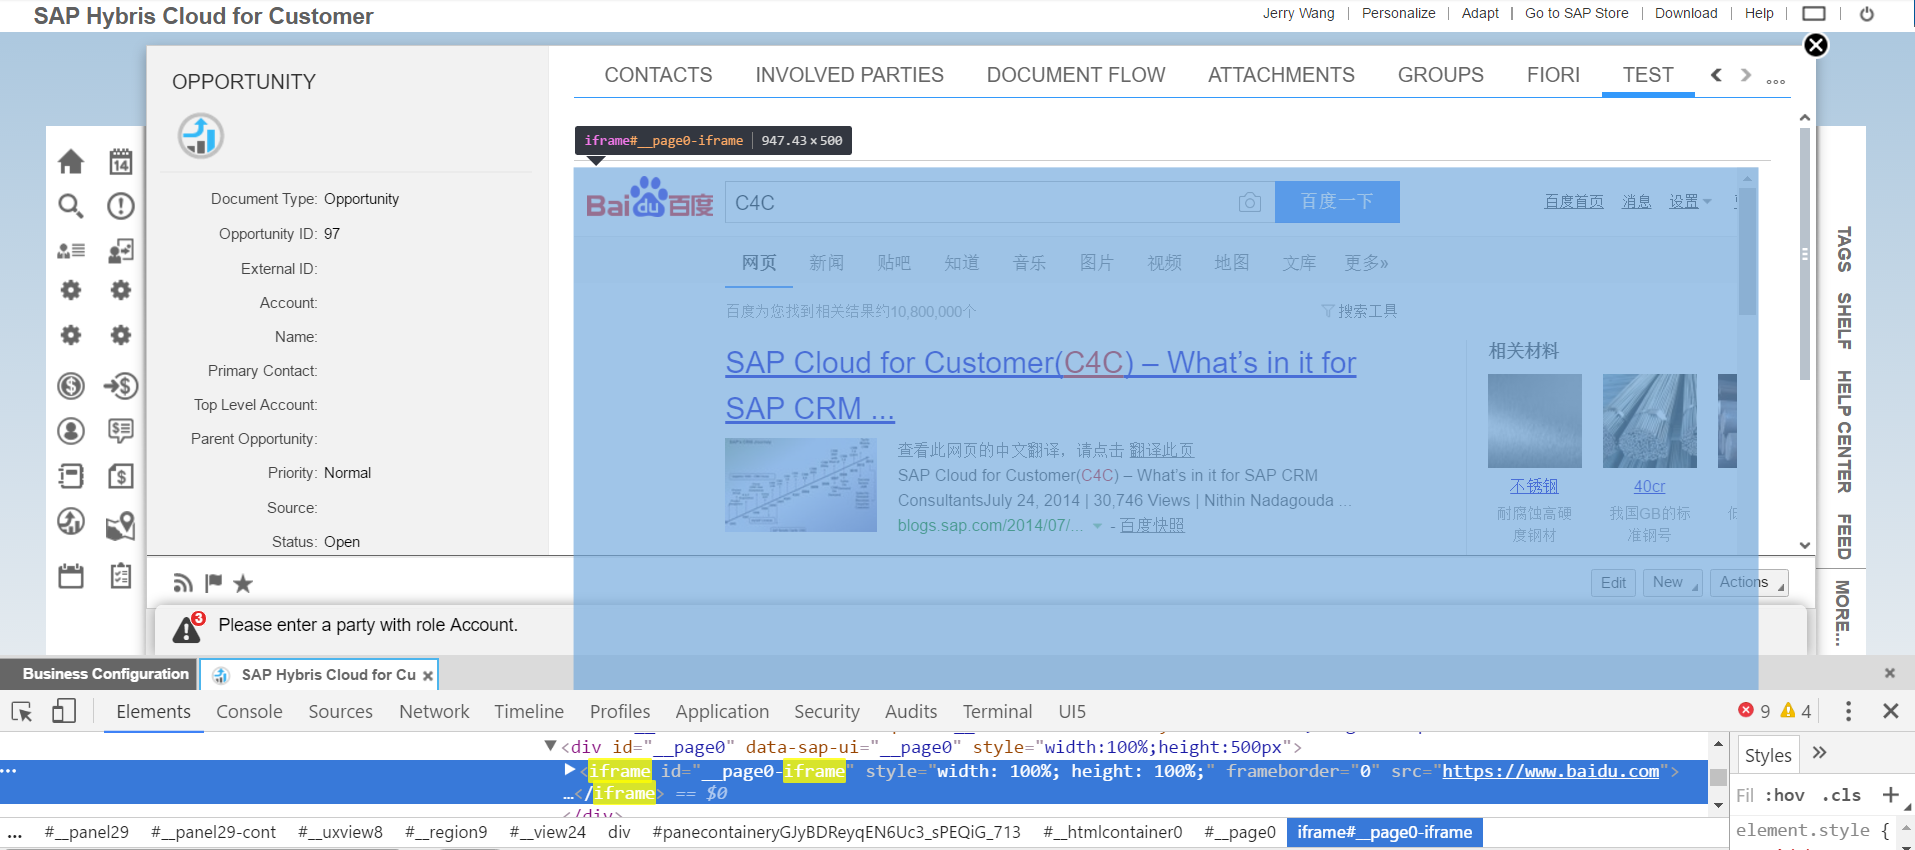
Task: Open the Actions dropdown
Action: pyautogui.click(x=1748, y=583)
